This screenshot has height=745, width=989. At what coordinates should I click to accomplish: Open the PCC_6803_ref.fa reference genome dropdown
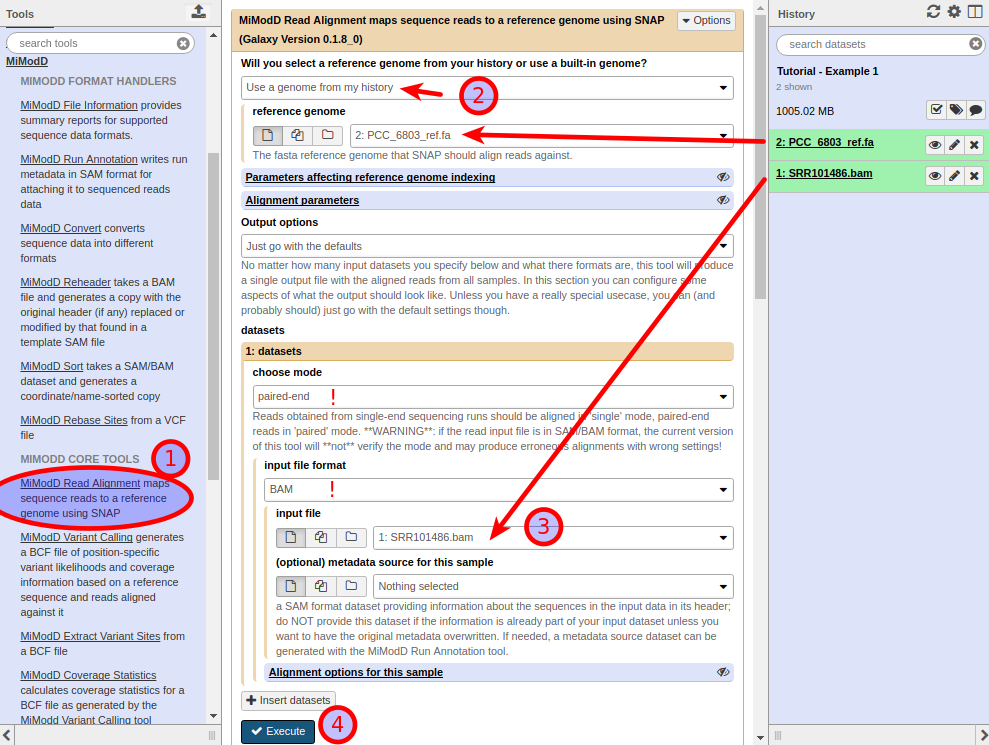pyautogui.click(x=542, y=136)
